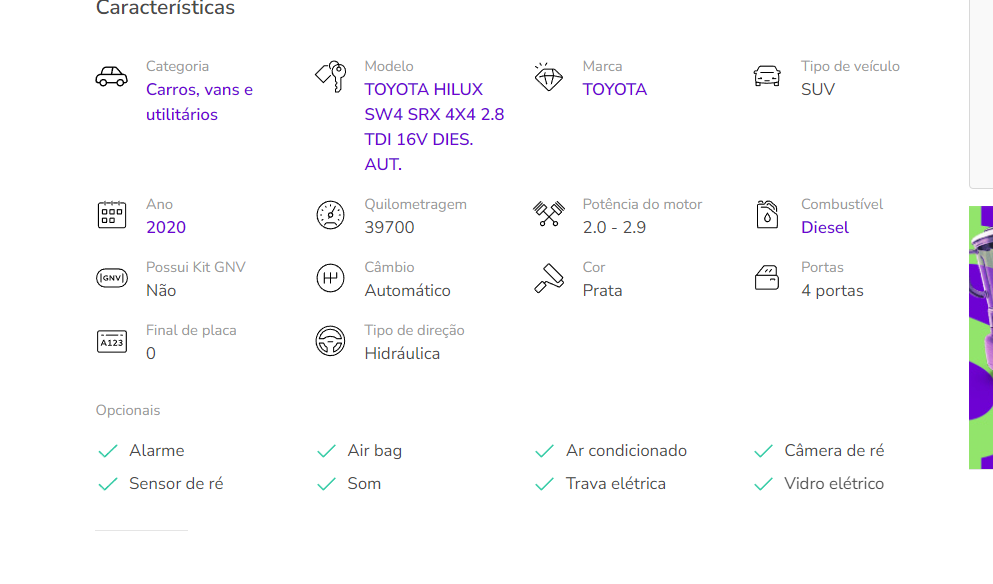993x584 pixels.
Task: Click the pistons icon beside Potência do motor
Action: pyautogui.click(x=548, y=215)
